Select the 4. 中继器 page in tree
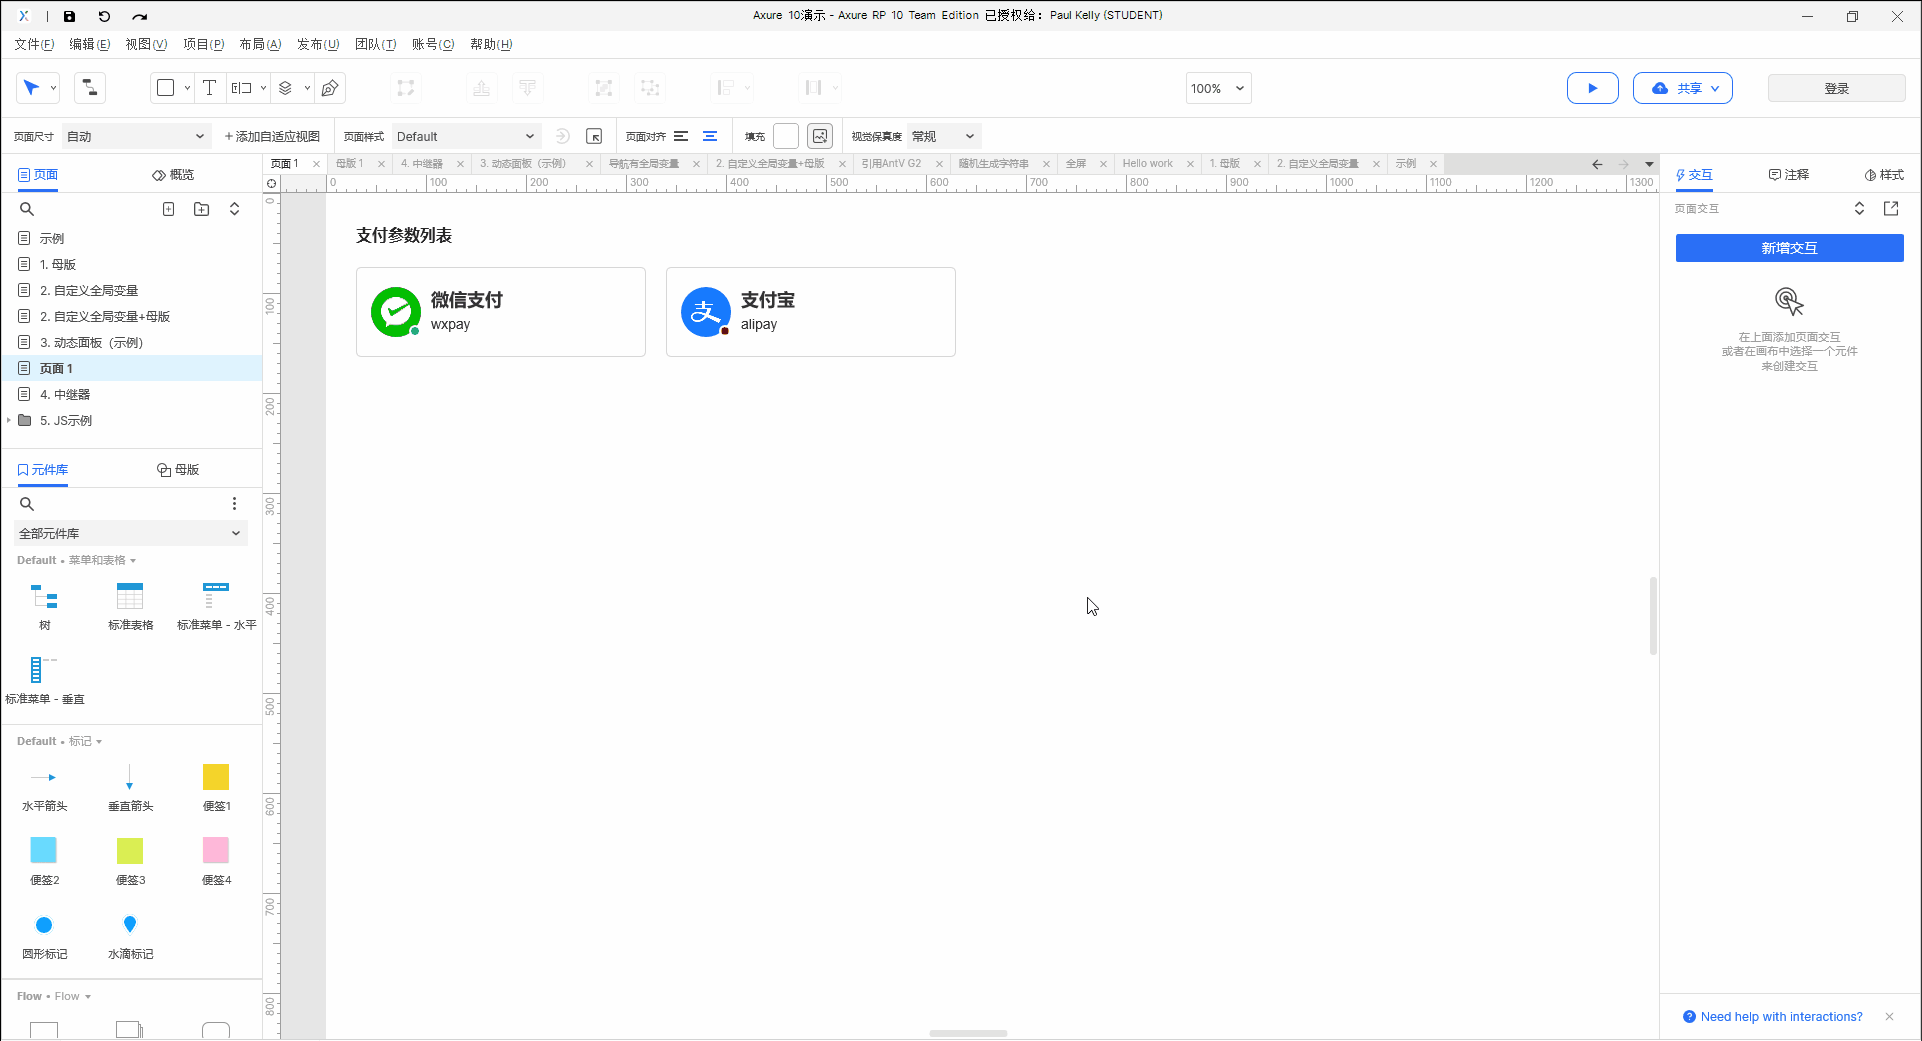The width and height of the screenshot is (1922, 1041). click(65, 395)
